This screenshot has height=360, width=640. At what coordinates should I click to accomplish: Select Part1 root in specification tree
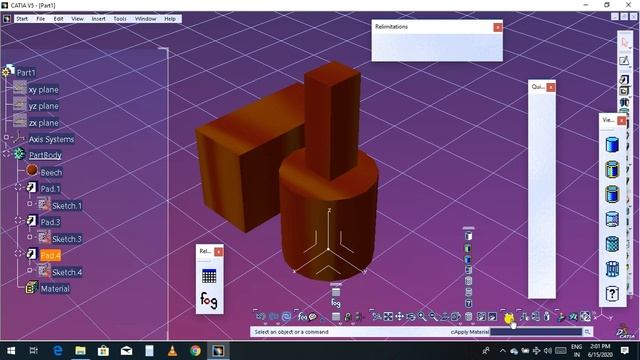tap(26, 73)
